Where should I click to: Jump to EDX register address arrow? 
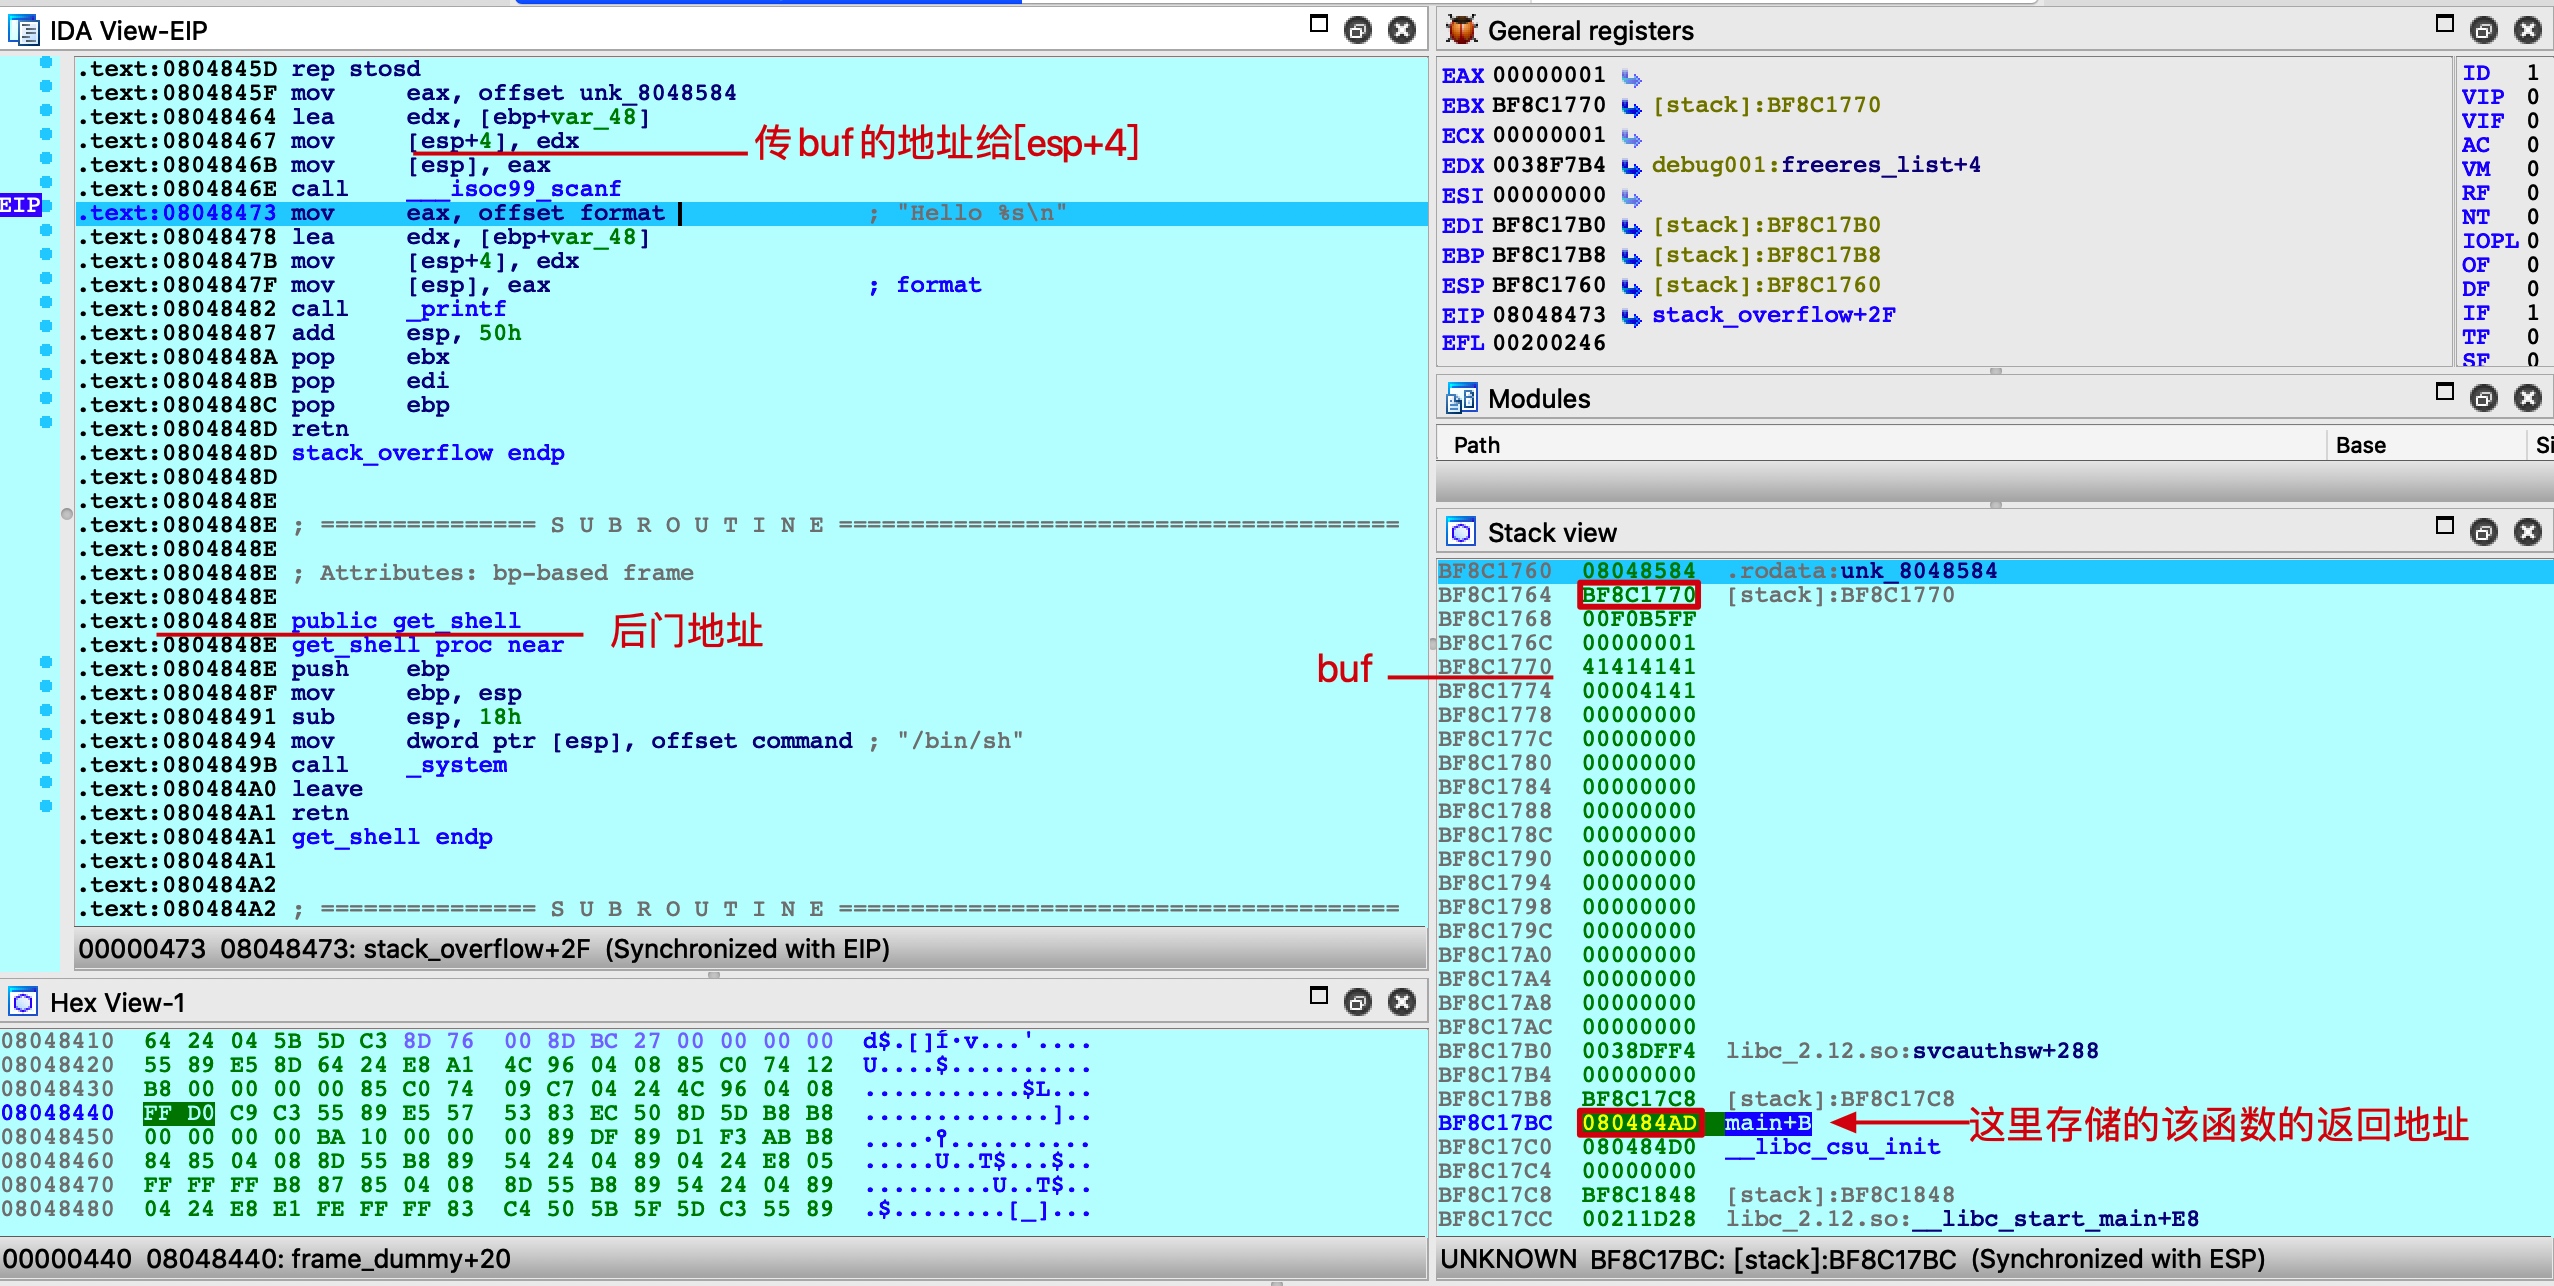coord(1631,167)
